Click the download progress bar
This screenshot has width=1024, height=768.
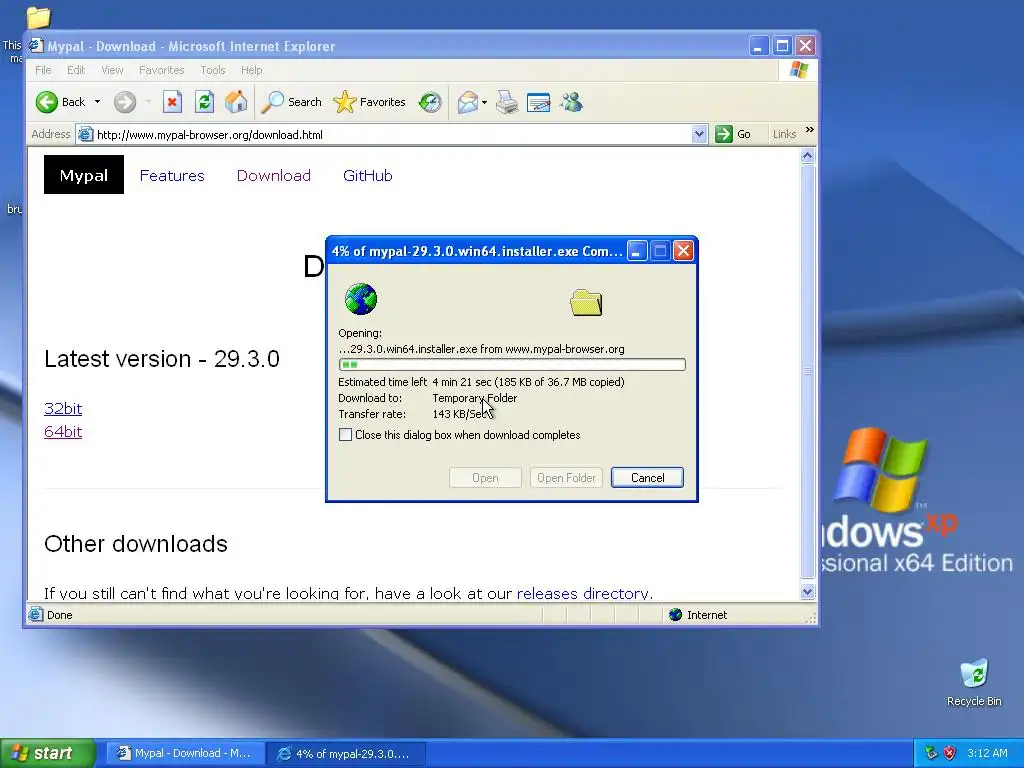click(x=512, y=364)
